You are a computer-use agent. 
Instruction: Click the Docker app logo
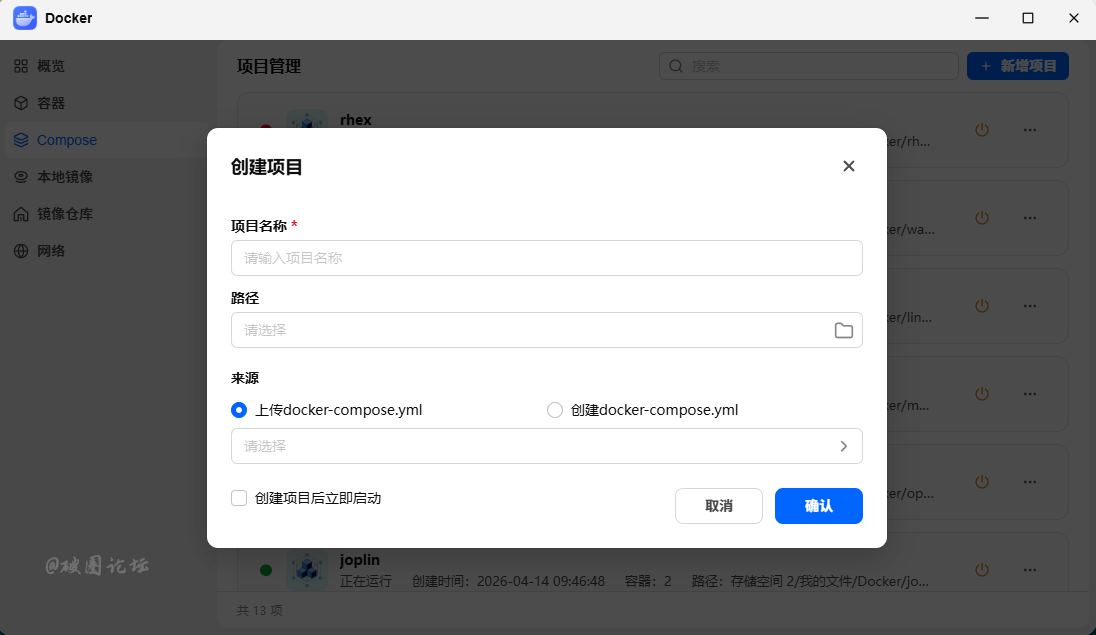pos(24,18)
